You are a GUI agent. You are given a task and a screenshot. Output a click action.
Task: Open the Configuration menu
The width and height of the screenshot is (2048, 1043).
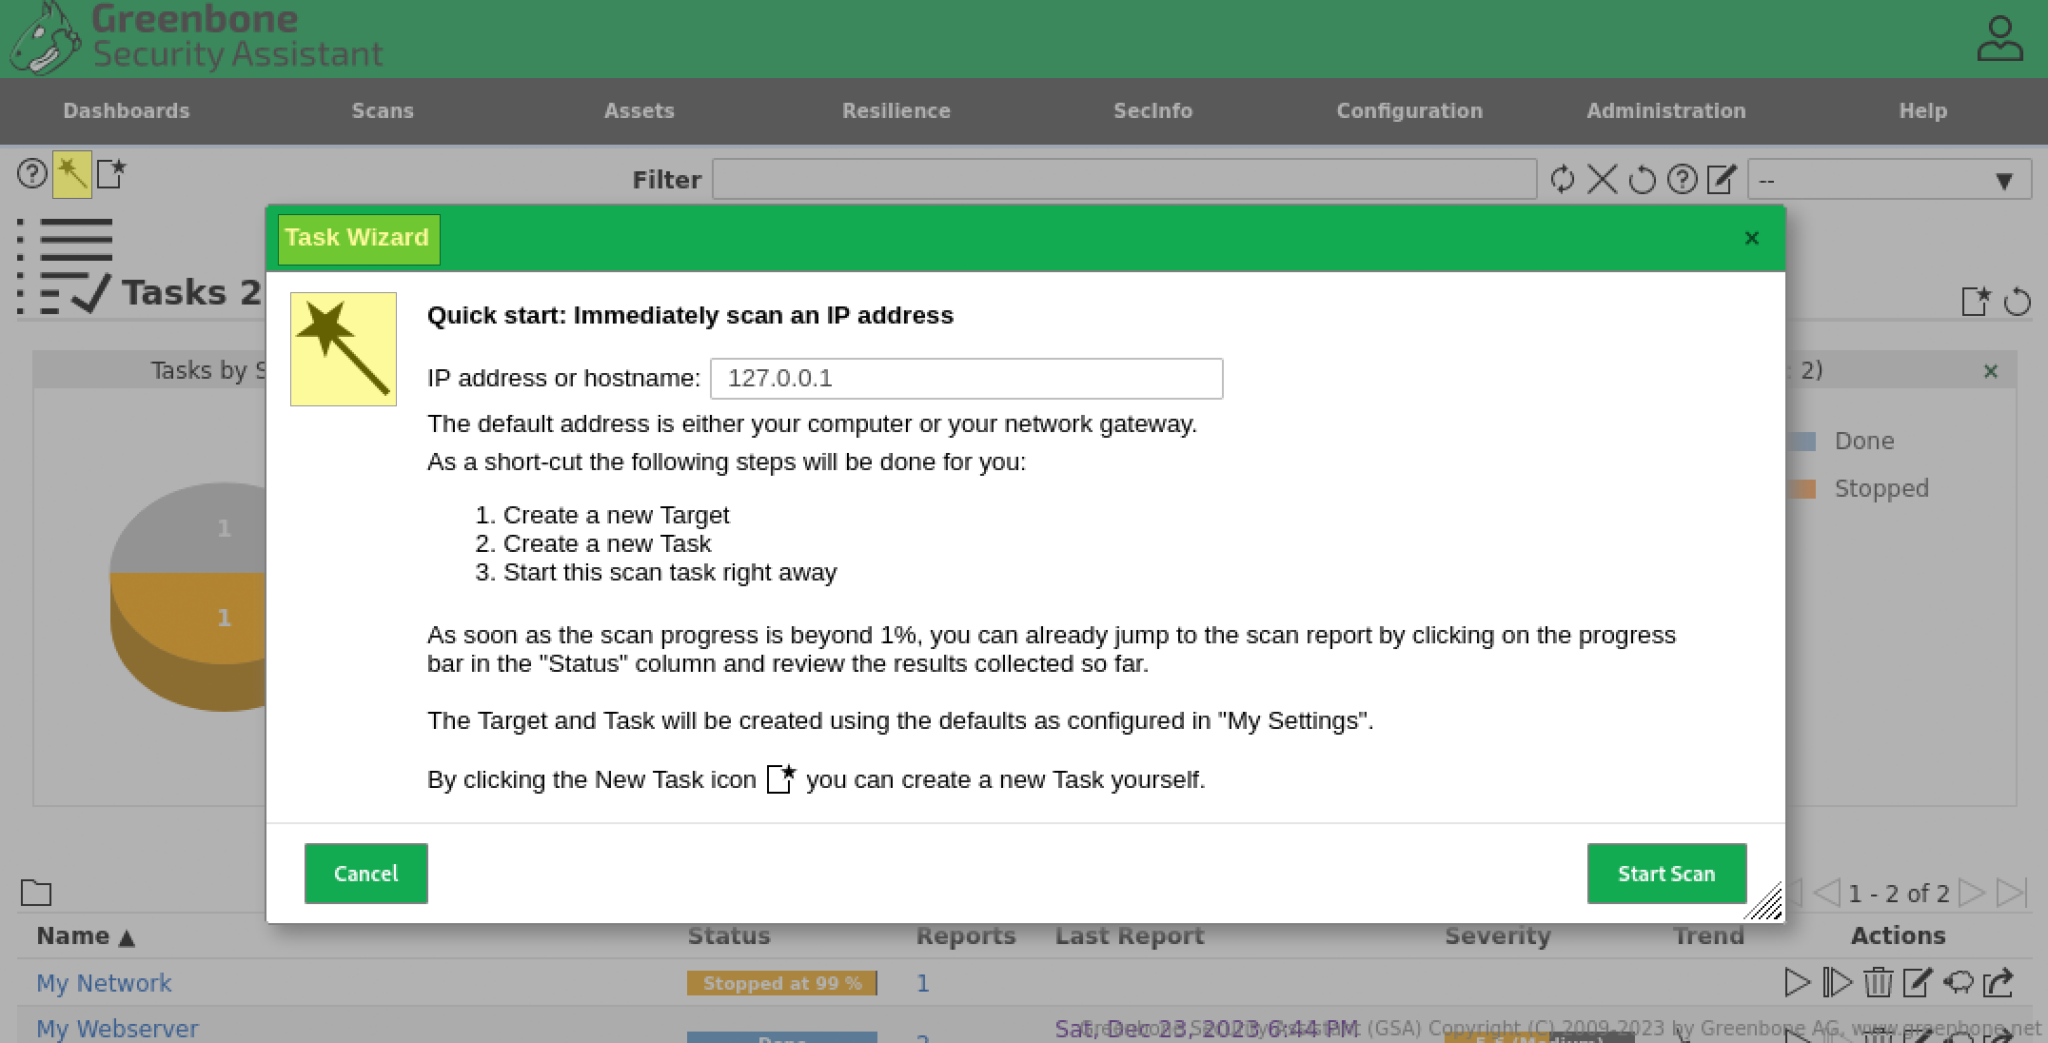point(1409,111)
